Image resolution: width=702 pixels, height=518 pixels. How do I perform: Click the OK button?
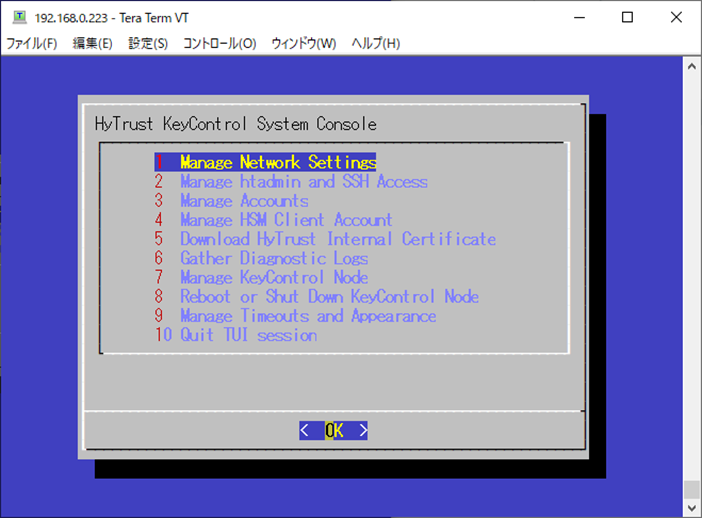334,431
